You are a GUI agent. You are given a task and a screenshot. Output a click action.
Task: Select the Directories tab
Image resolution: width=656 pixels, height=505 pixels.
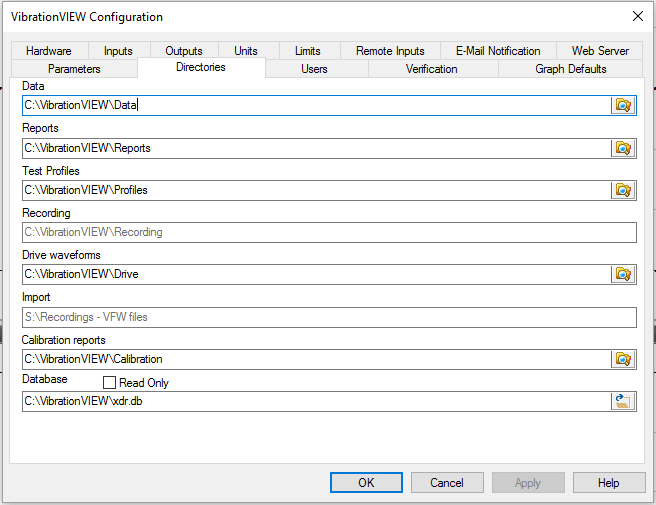(x=201, y=67)
